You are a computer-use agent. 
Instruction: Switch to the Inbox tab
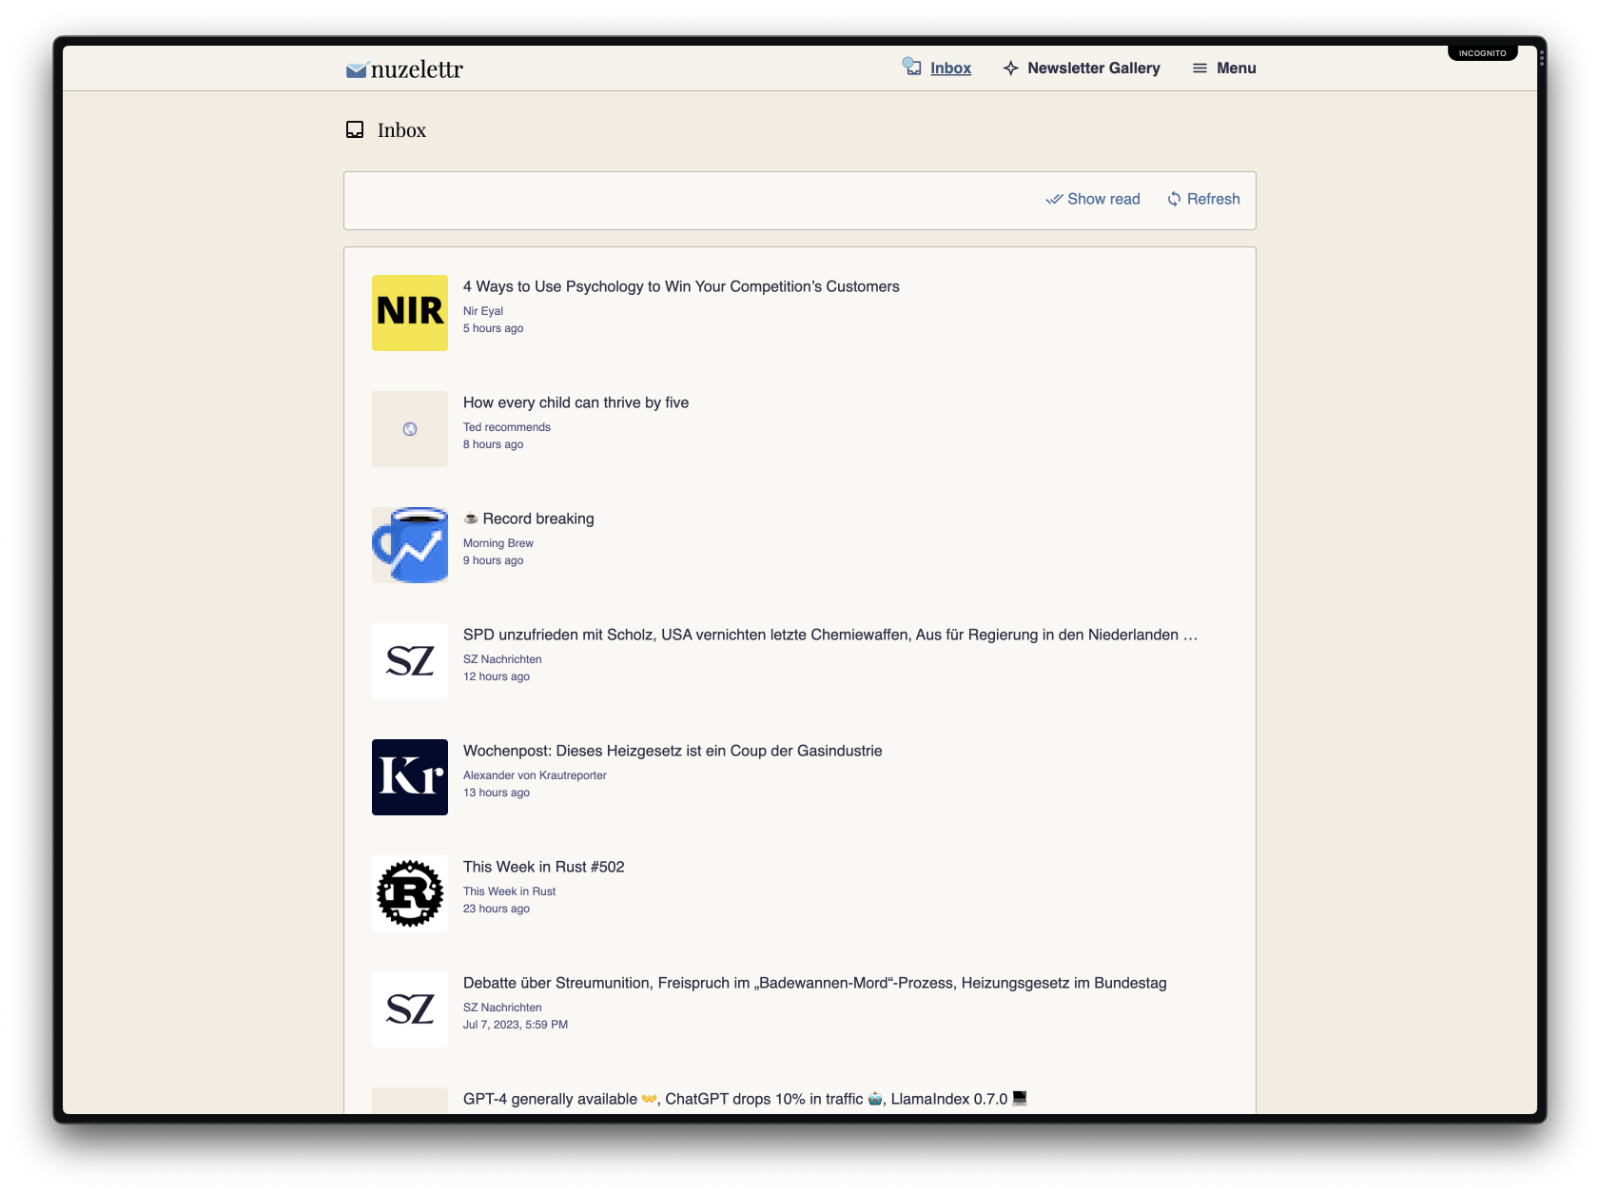coord(950,67)
